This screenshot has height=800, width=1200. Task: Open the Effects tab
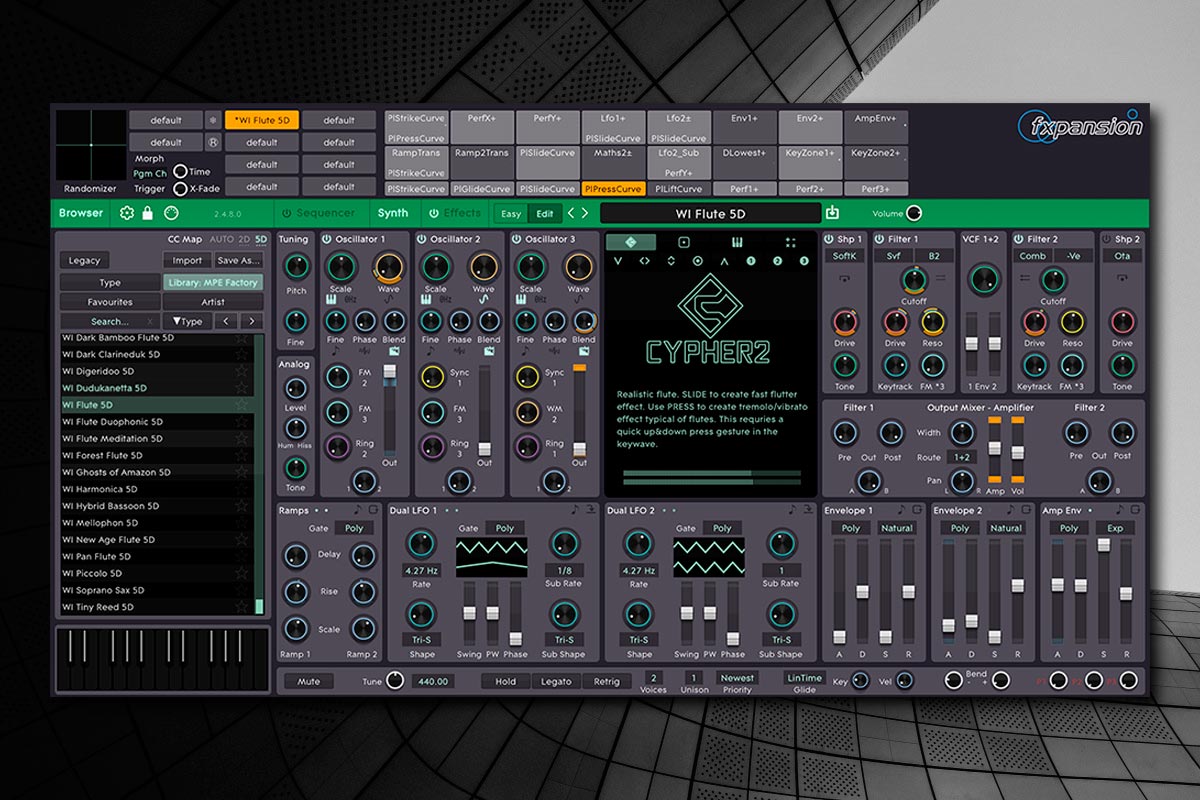(x=463, y=213)
